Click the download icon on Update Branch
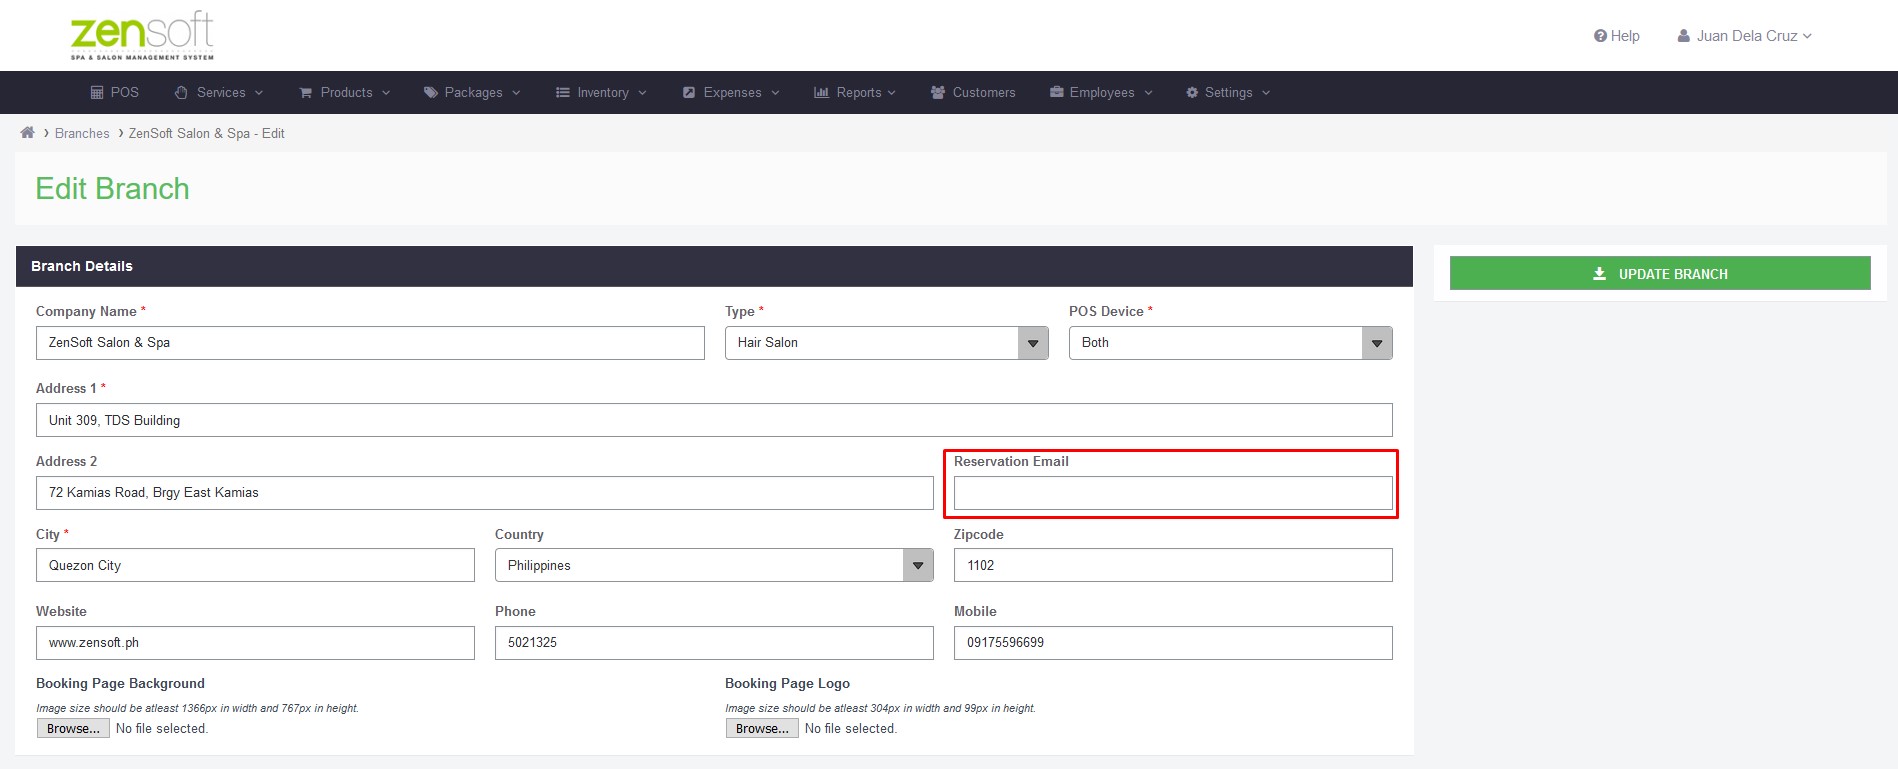Viewport: 1898px width, 769px height. [x=1600, y=274]
